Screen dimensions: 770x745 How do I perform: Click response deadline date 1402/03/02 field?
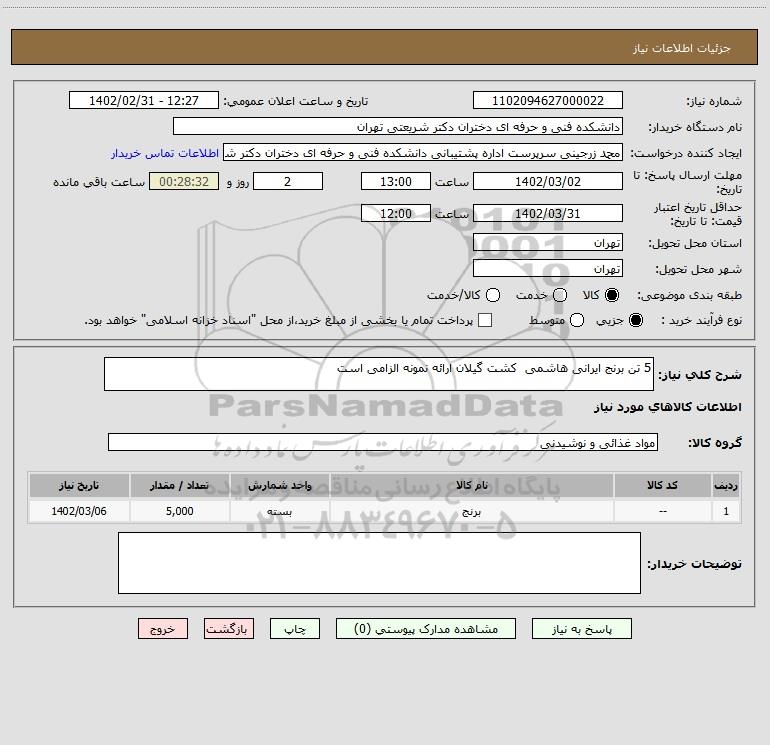pos(548,181)
